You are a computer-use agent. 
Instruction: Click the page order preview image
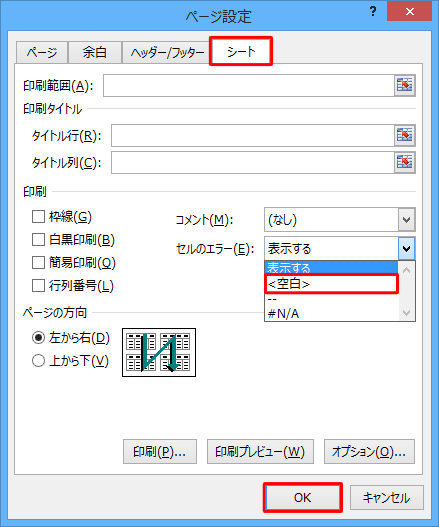pos(159,352)
